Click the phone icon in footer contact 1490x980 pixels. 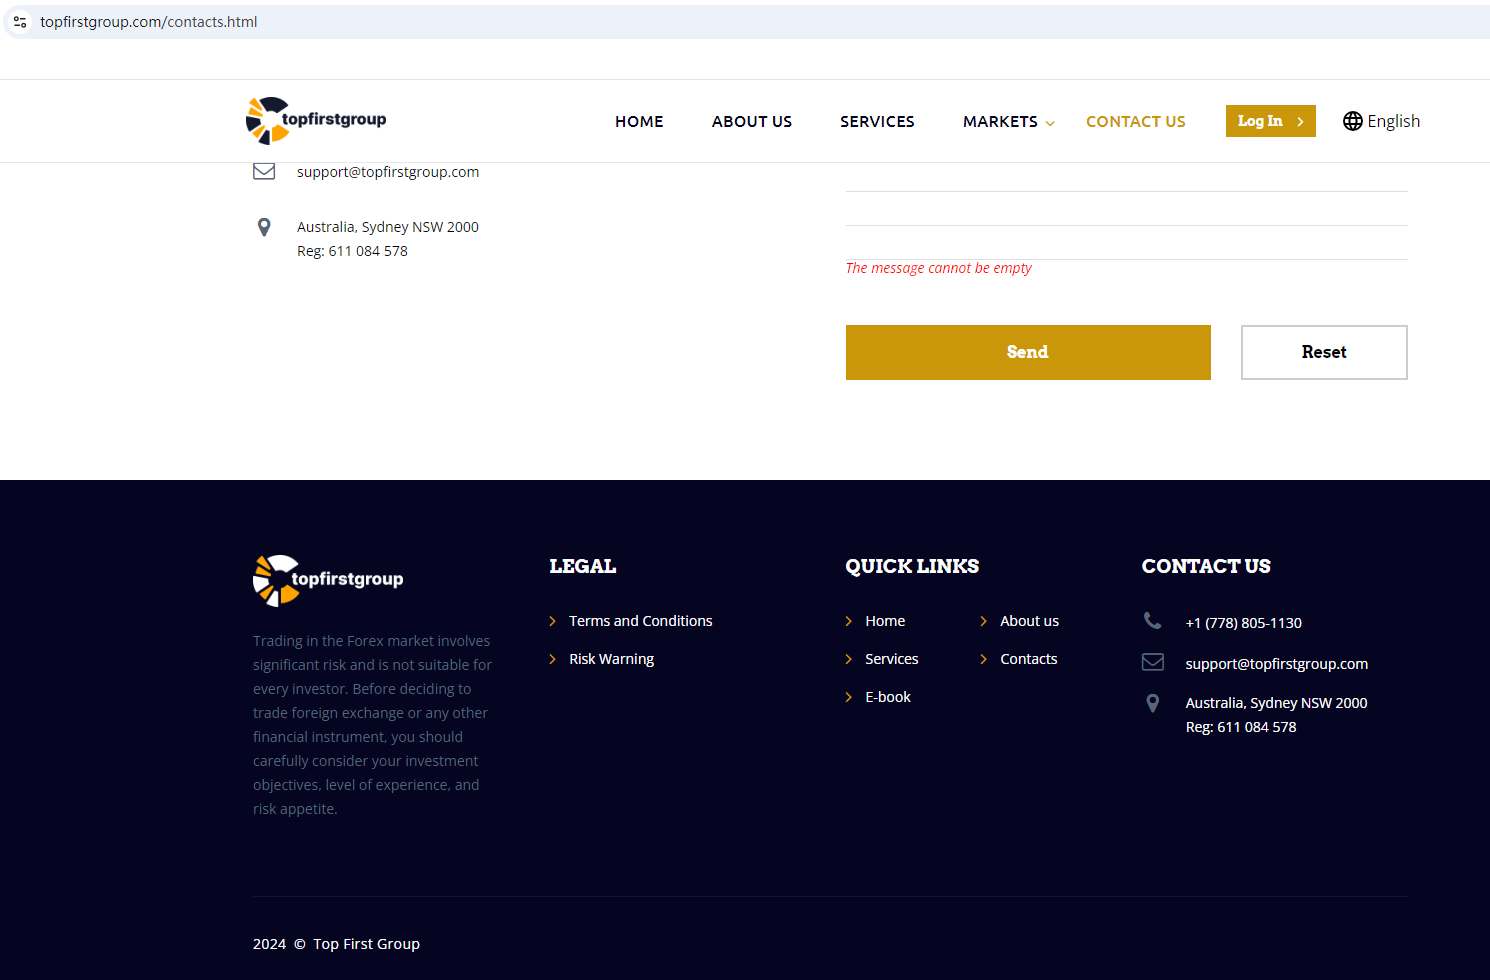pos(1152,621)
